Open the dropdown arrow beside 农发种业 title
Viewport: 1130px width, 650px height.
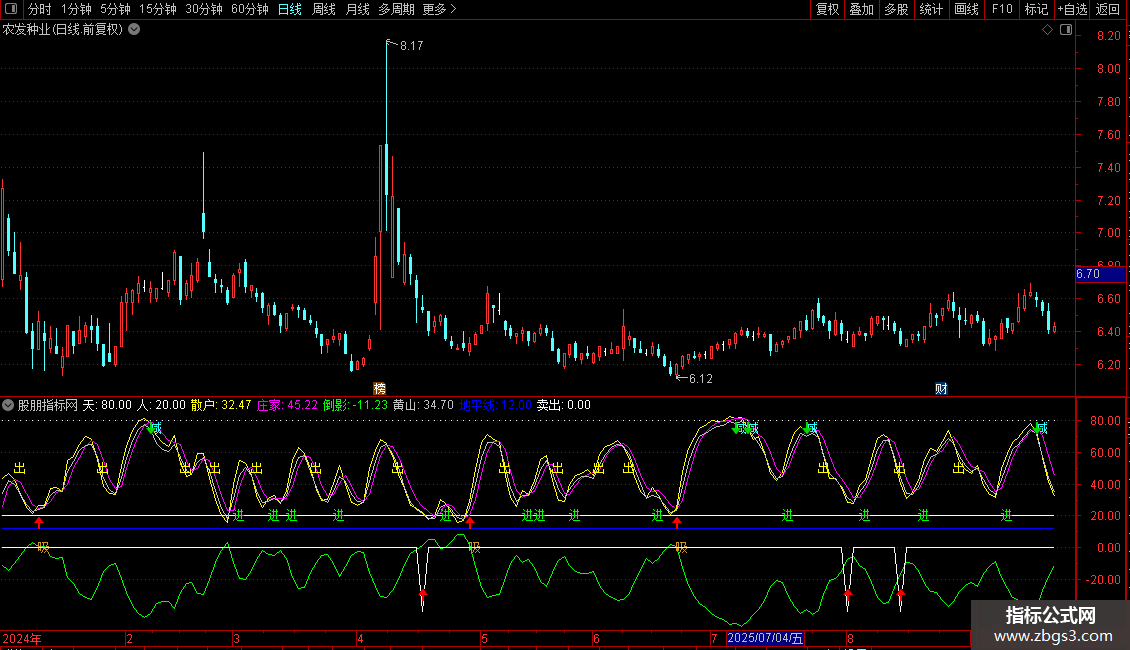click(x=134, y=29)
